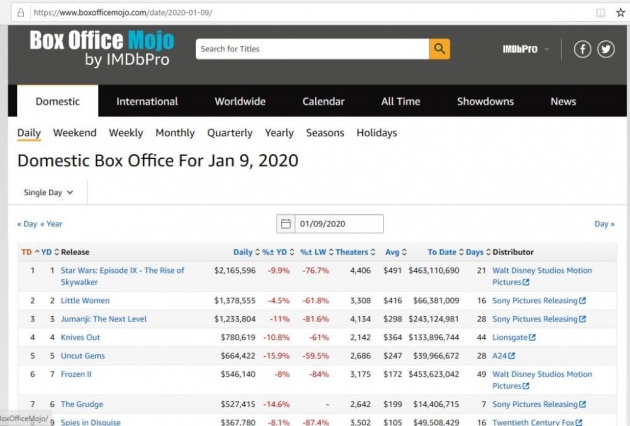Go to previous year link
The width and height of the screenshot is (630, 426).
[x=51, y=224]
